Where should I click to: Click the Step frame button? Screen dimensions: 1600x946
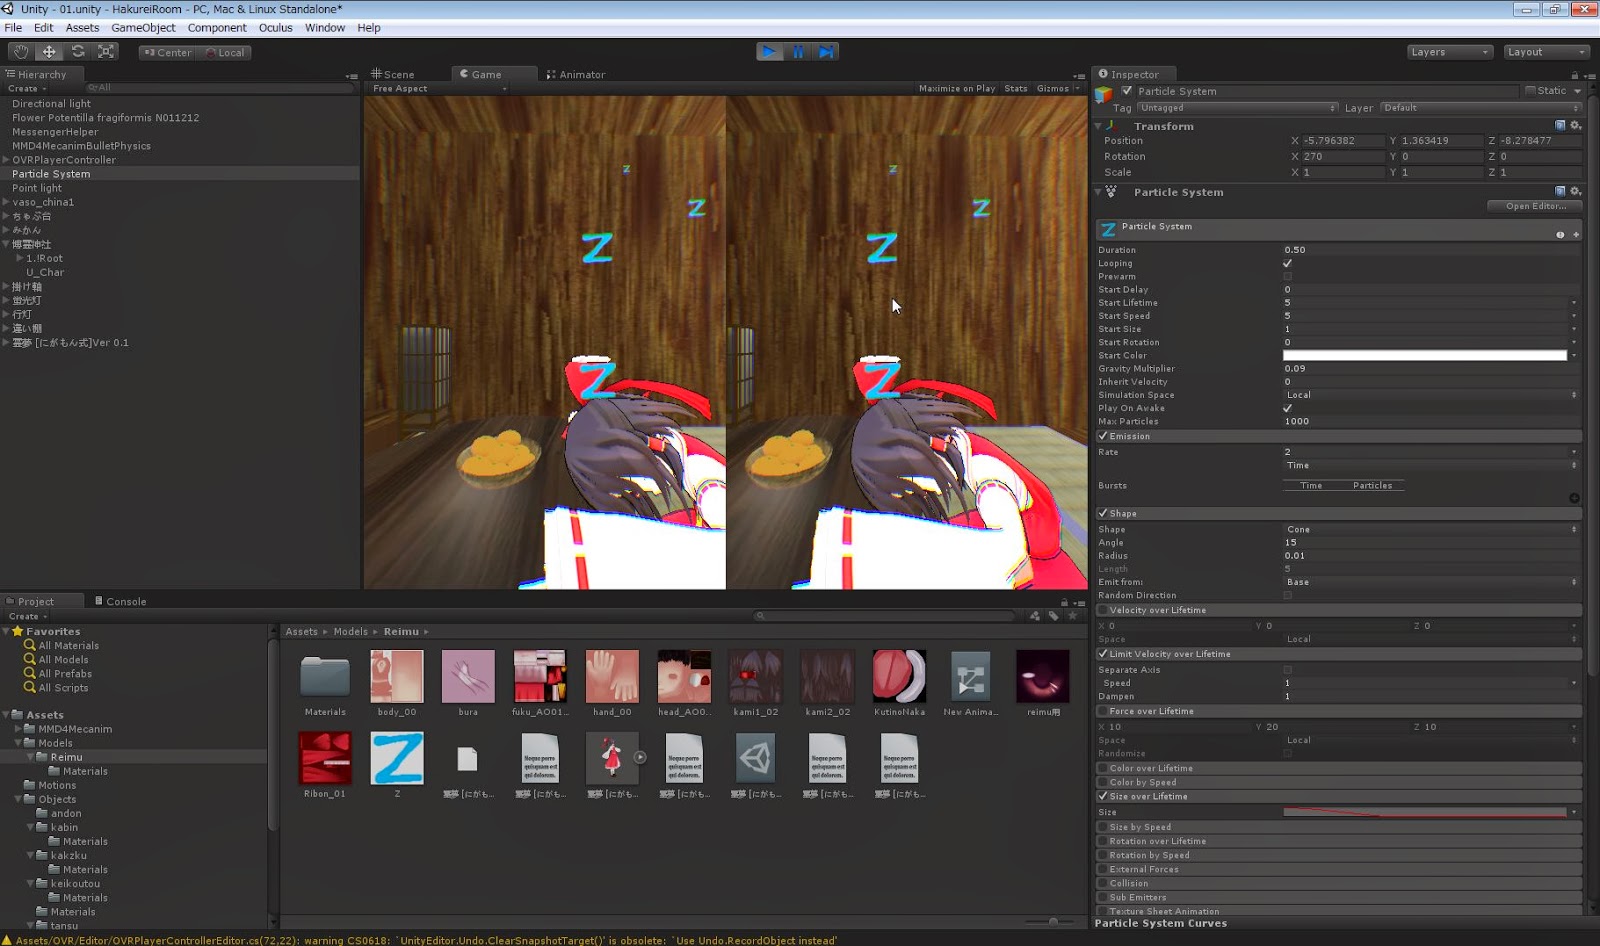coord(826,52)
